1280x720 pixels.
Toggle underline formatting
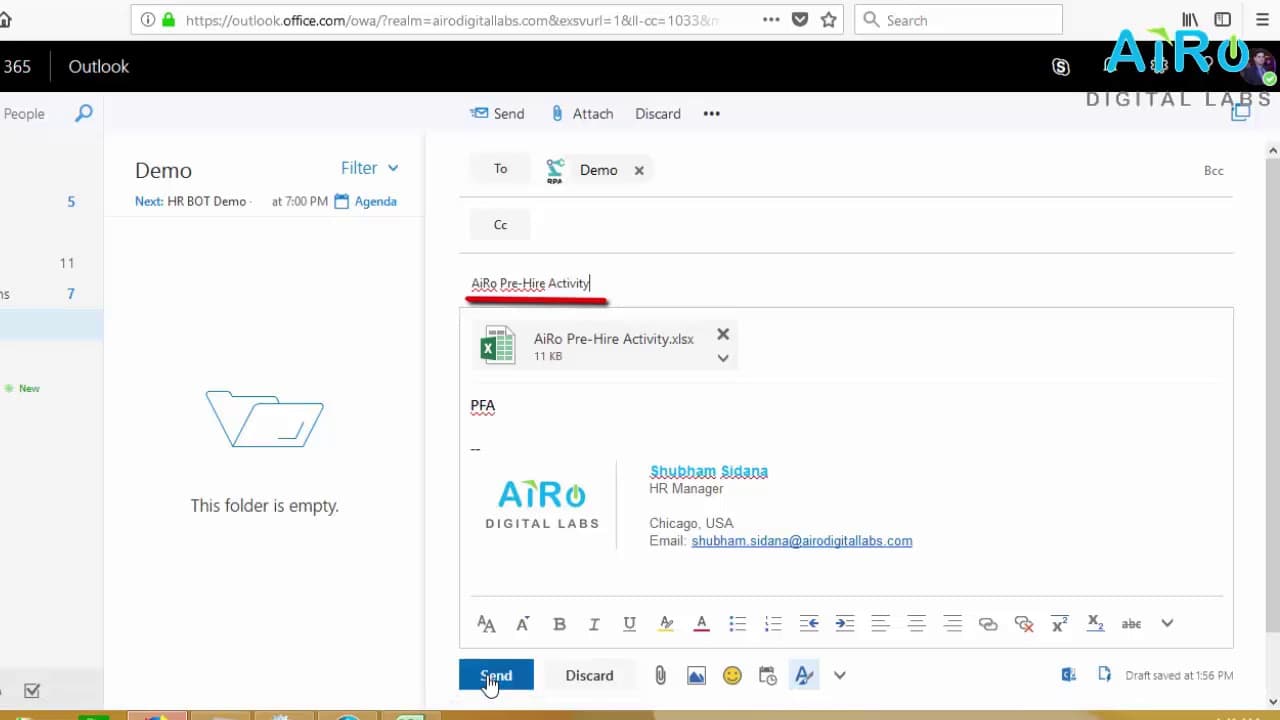(x=629, y=624)
